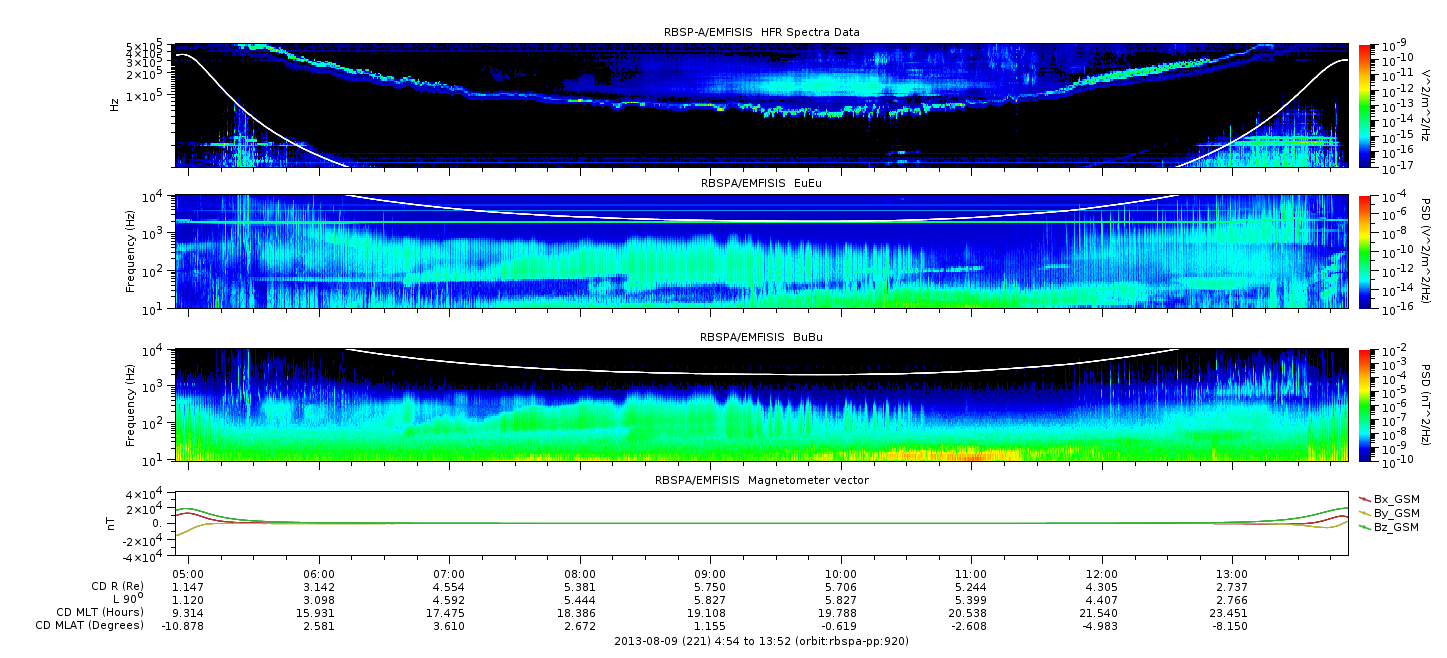Click the RBSPA/EMFISIS BuBu panel title
The height and width of the screenshot is (658, 1447).
tap(761, 338)
